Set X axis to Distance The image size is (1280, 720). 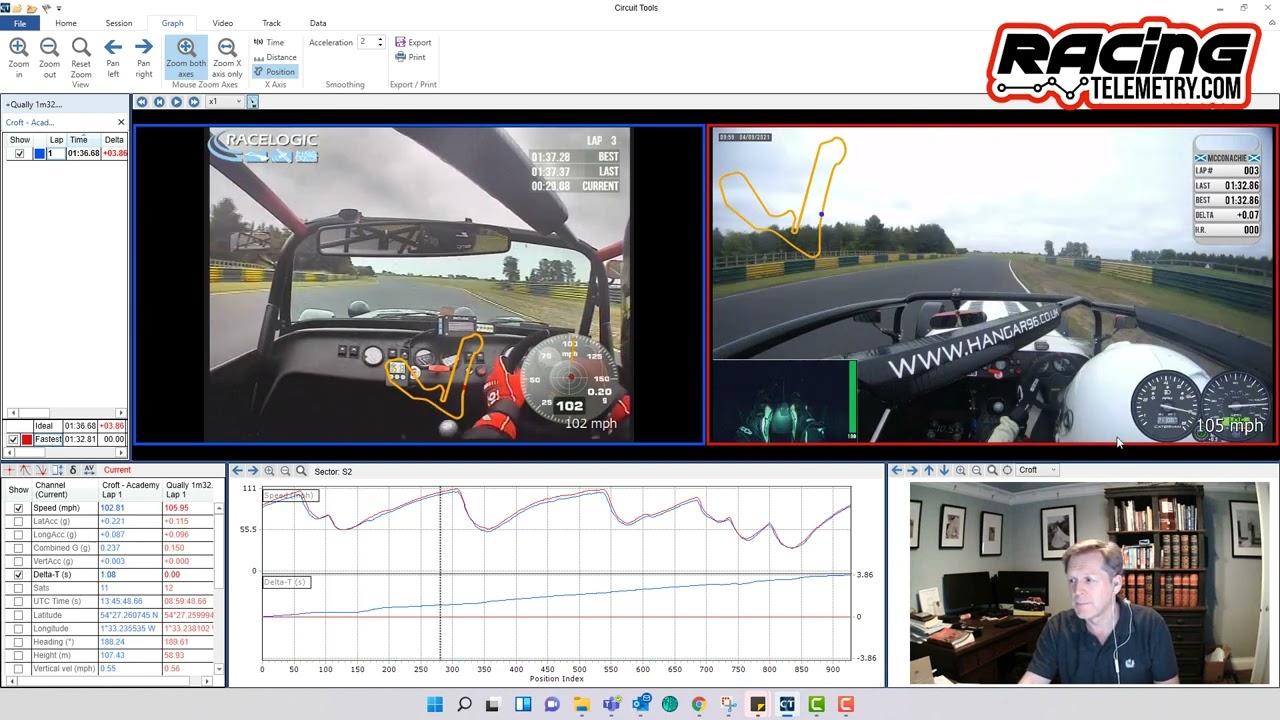click(x=275, y=57)
